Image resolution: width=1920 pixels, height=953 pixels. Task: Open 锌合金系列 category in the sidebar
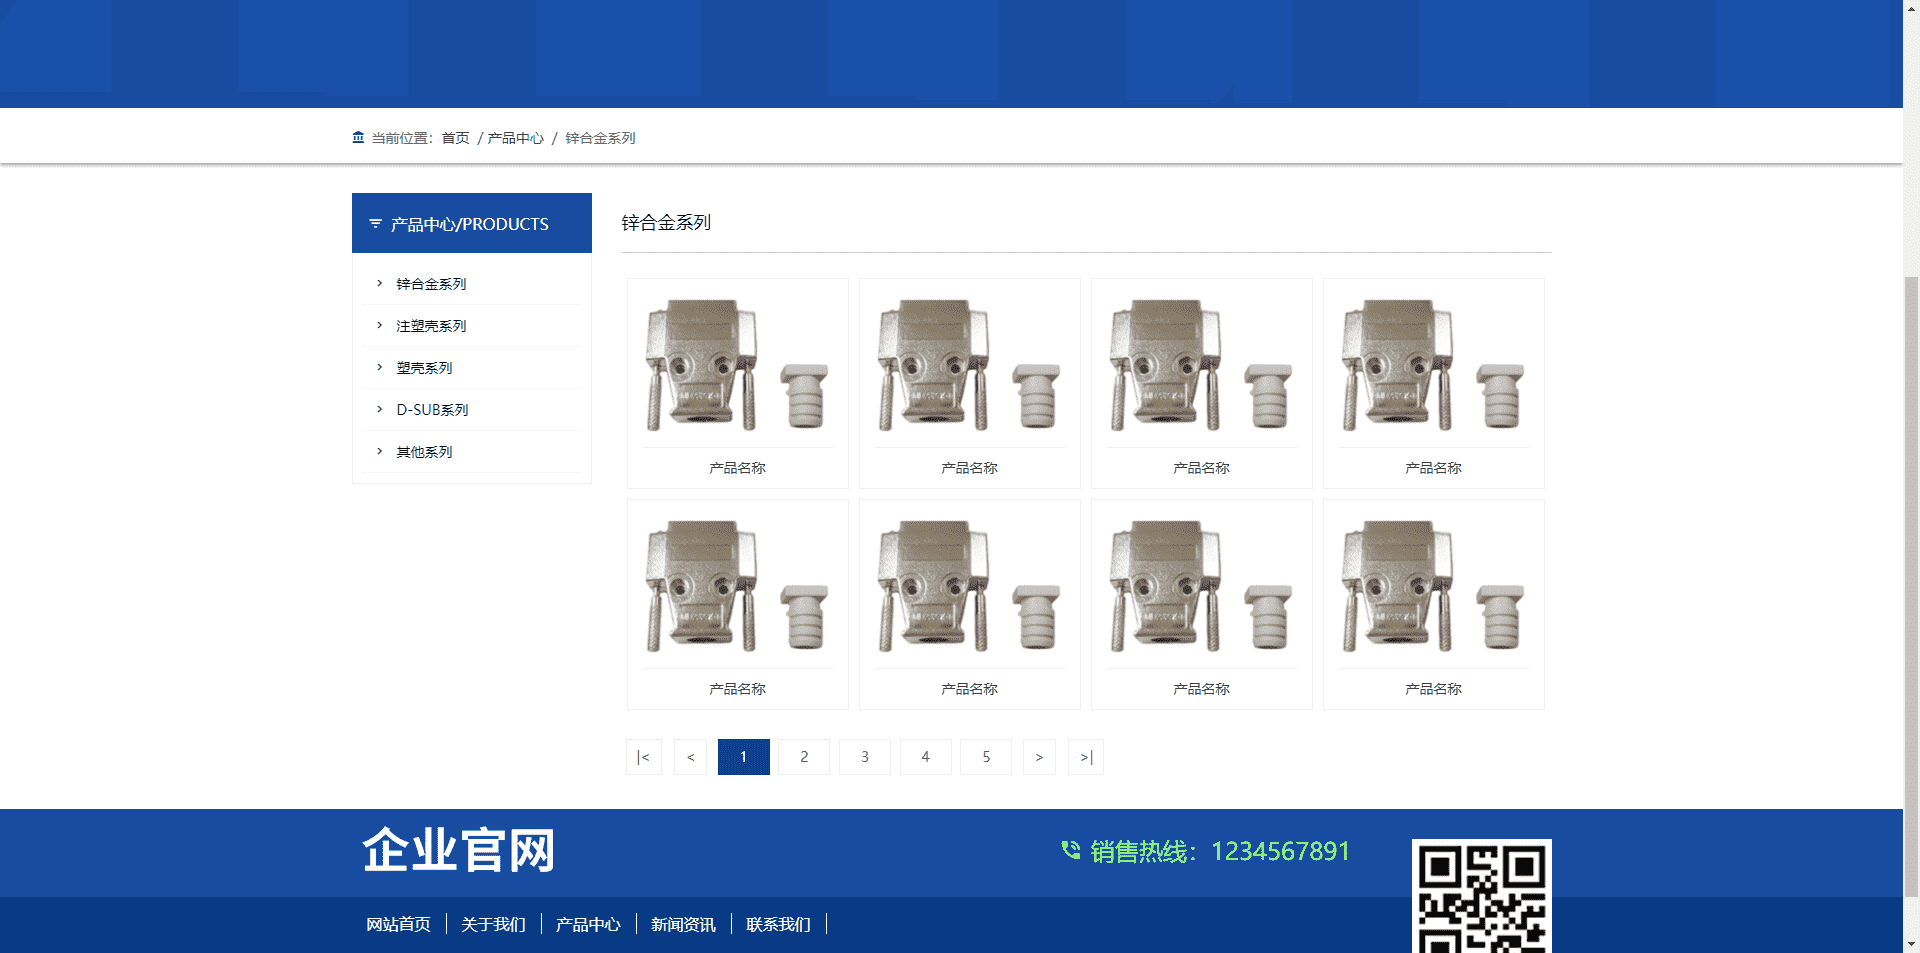(431, 284)
